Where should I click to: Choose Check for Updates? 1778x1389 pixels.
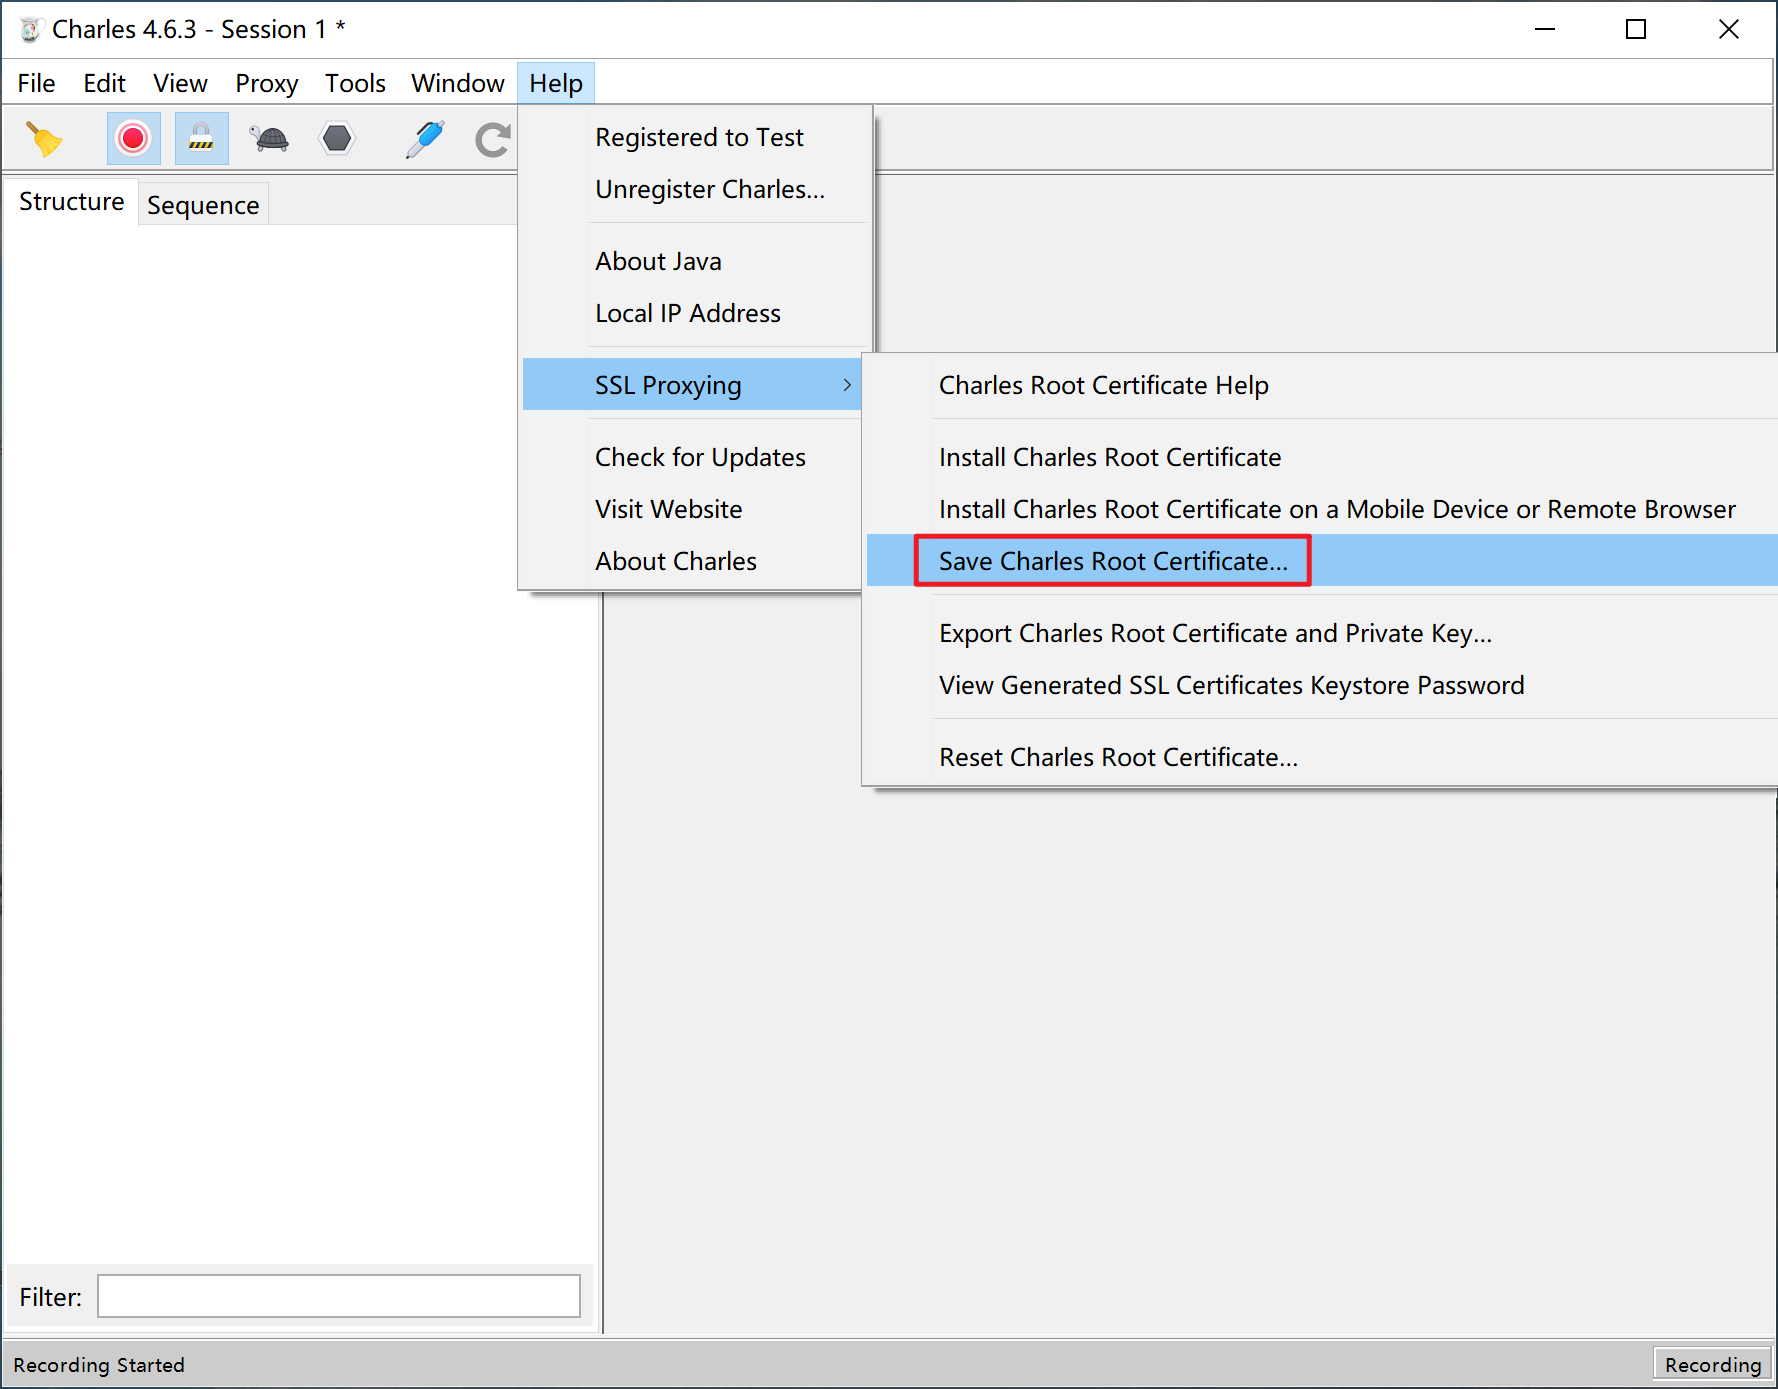tap(698, 457)
